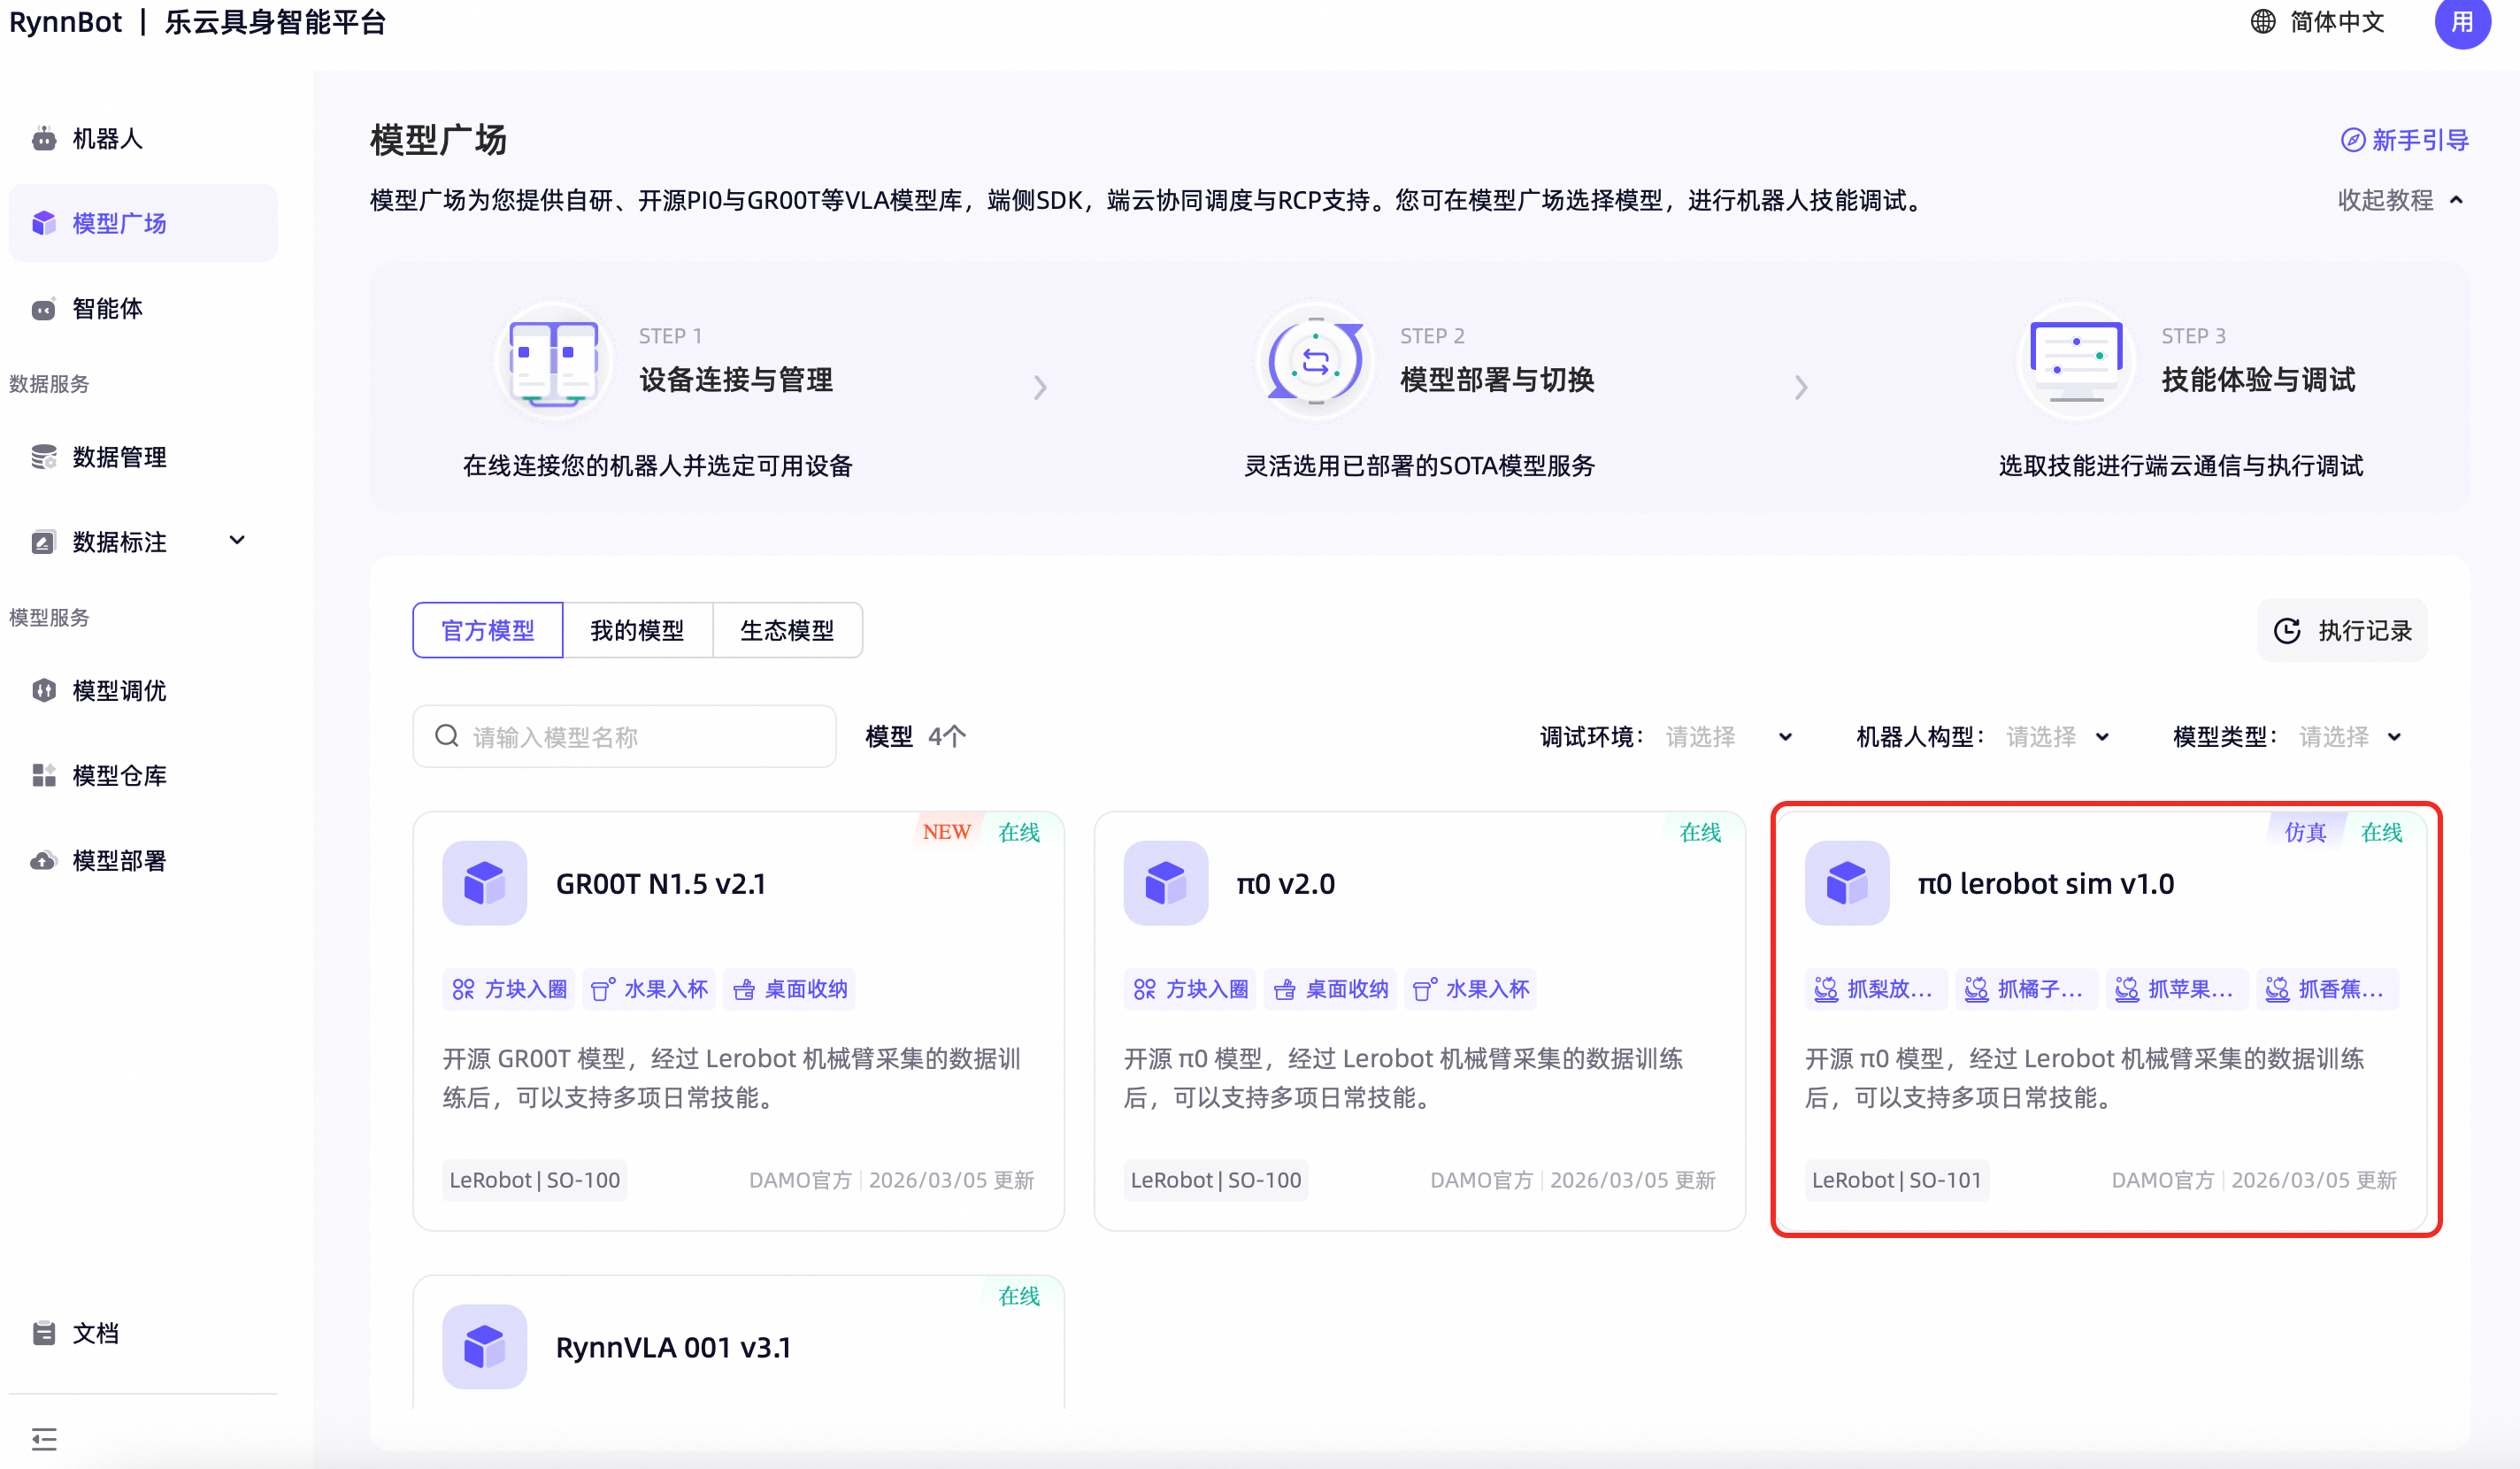This screenshot has height=1469, width=2520.
Task: Switch to the 官方模型 tab
Action: (488, 630)
